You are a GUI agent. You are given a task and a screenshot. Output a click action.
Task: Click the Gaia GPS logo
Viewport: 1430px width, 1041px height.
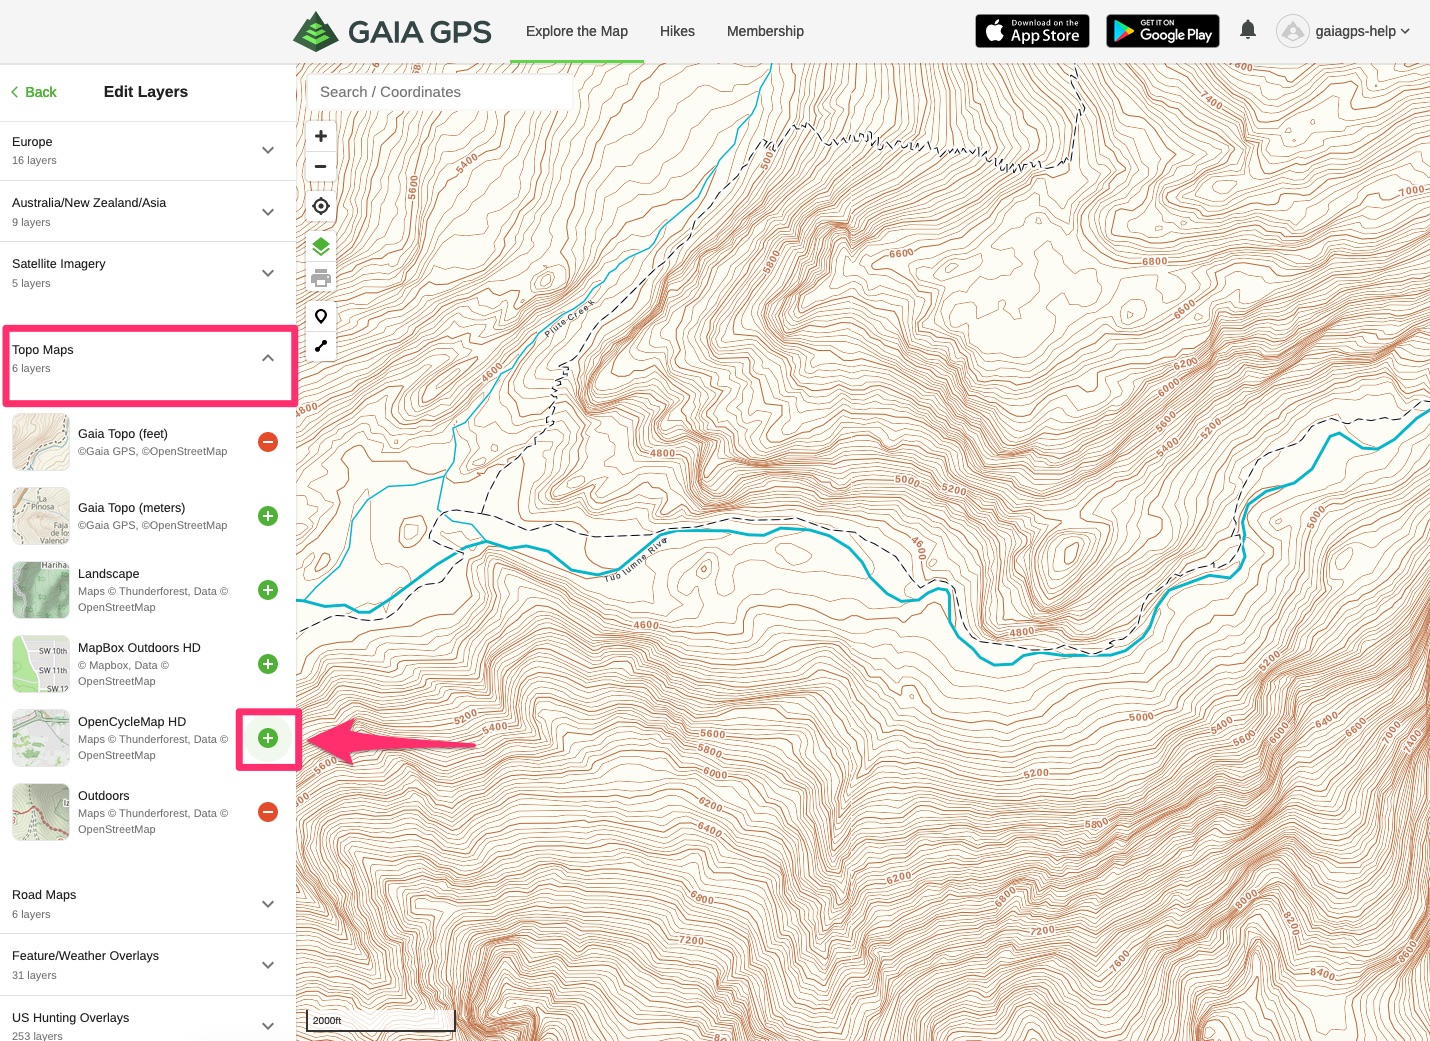coord(392,31)
